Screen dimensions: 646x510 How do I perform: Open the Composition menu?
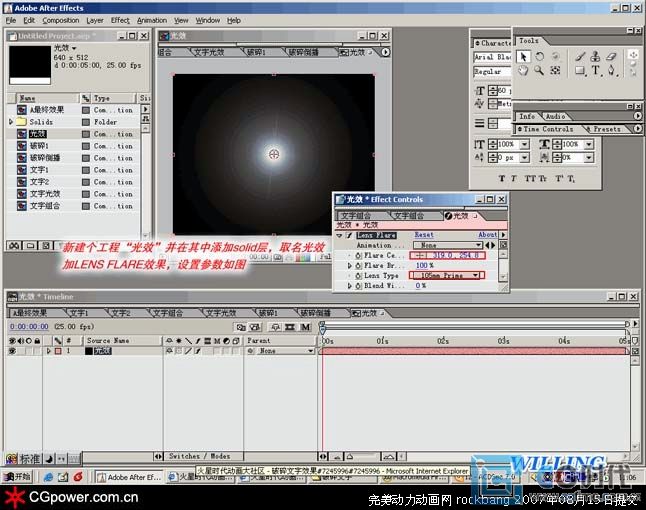coord(61,20)
